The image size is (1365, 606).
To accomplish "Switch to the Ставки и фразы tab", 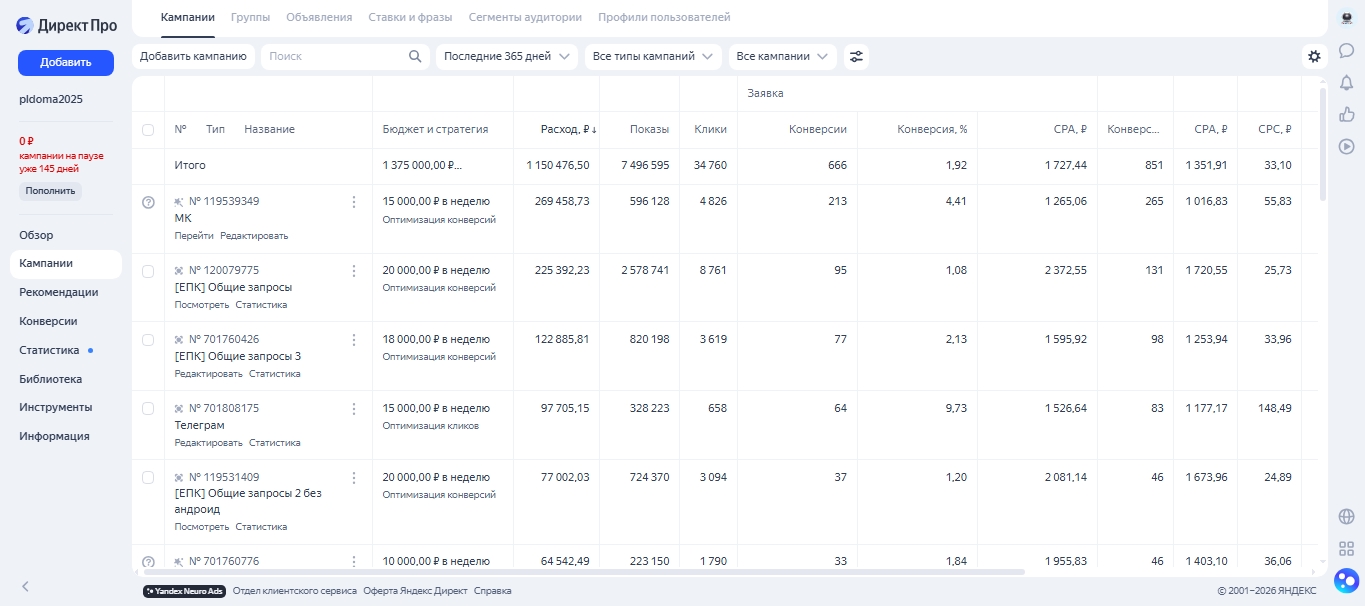I will (x=410, y=17).
